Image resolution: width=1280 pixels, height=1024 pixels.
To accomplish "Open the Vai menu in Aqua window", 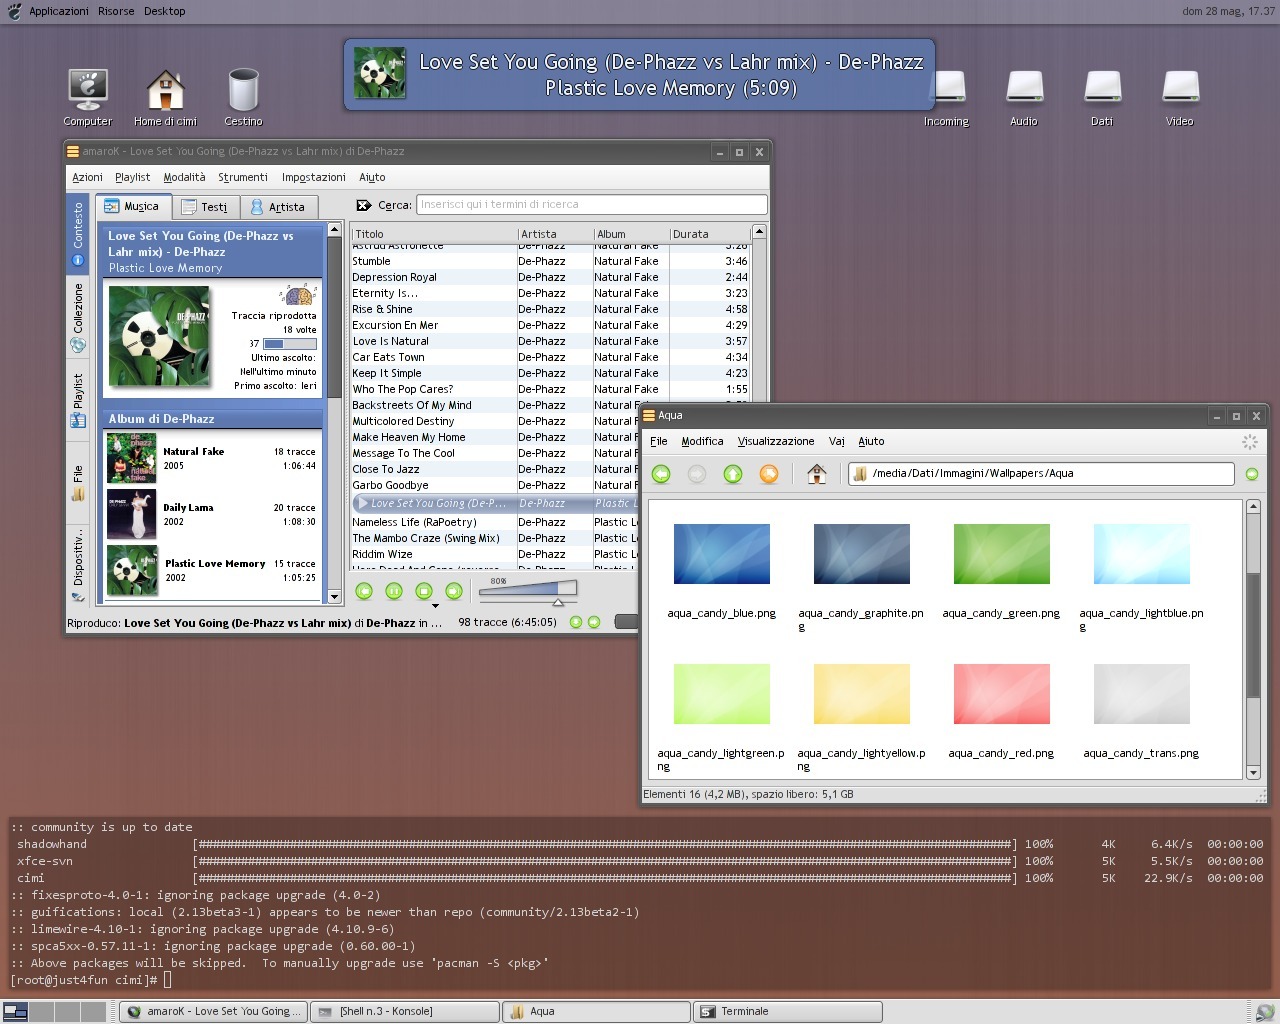I will 837,441.
